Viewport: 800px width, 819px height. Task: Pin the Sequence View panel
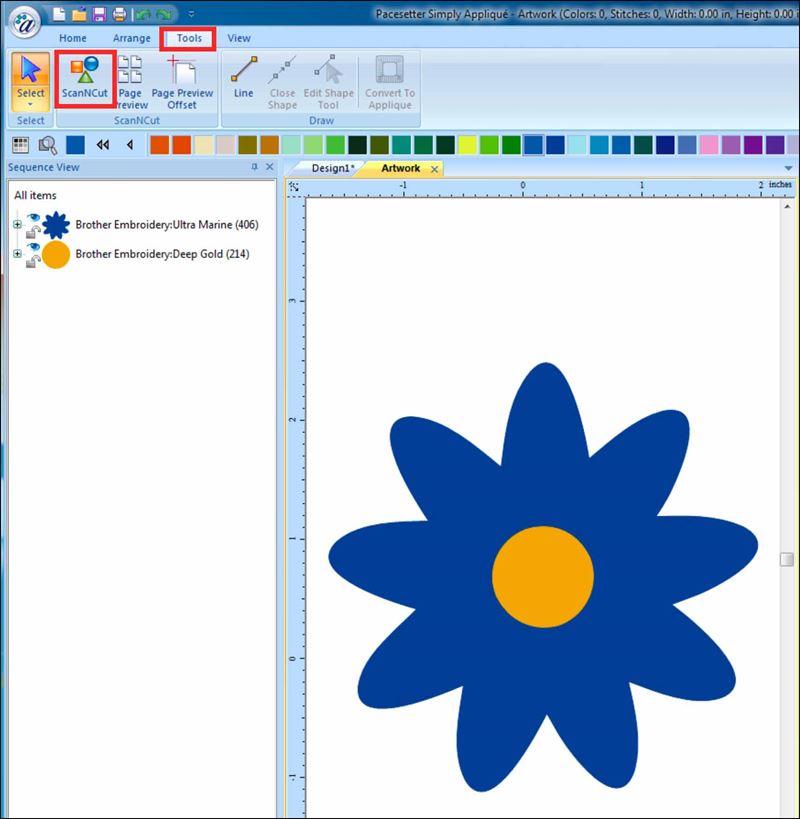254,167
